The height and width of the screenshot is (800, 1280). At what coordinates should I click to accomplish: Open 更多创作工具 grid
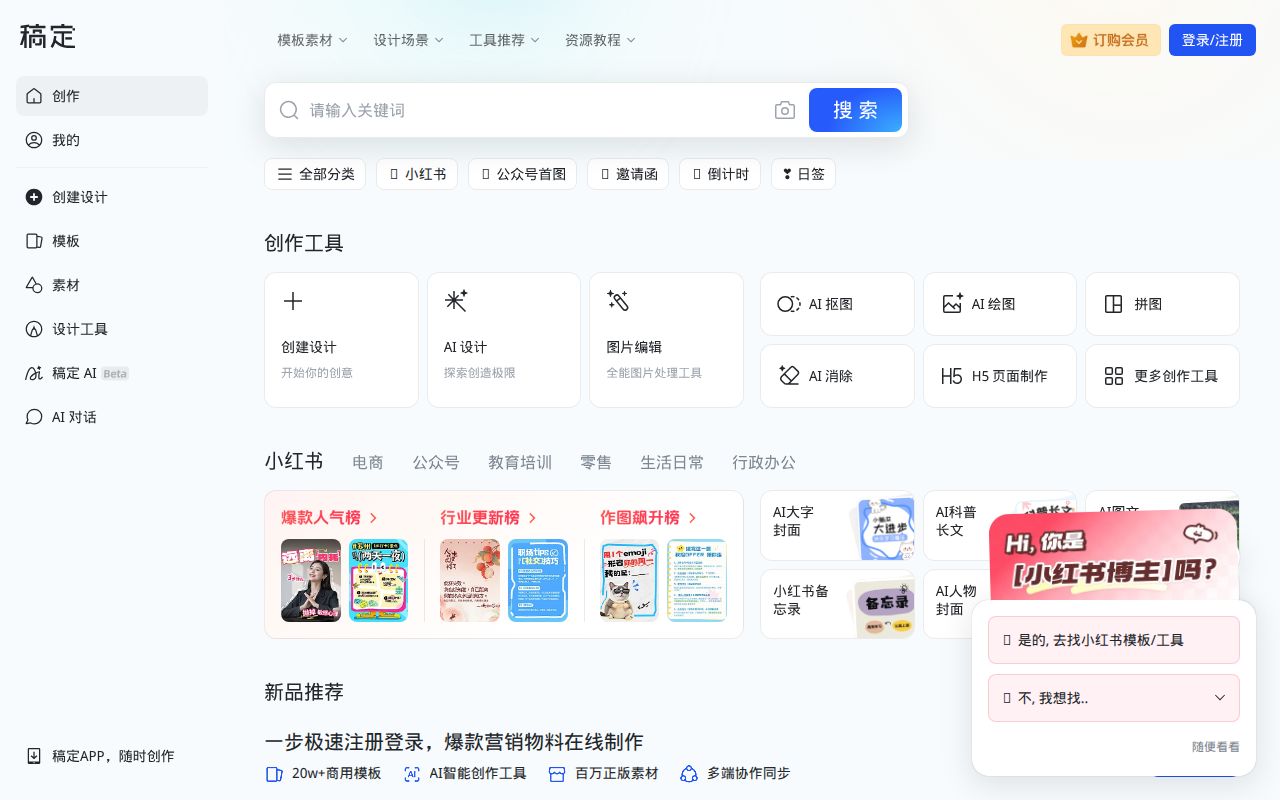tap(1162, 376)
